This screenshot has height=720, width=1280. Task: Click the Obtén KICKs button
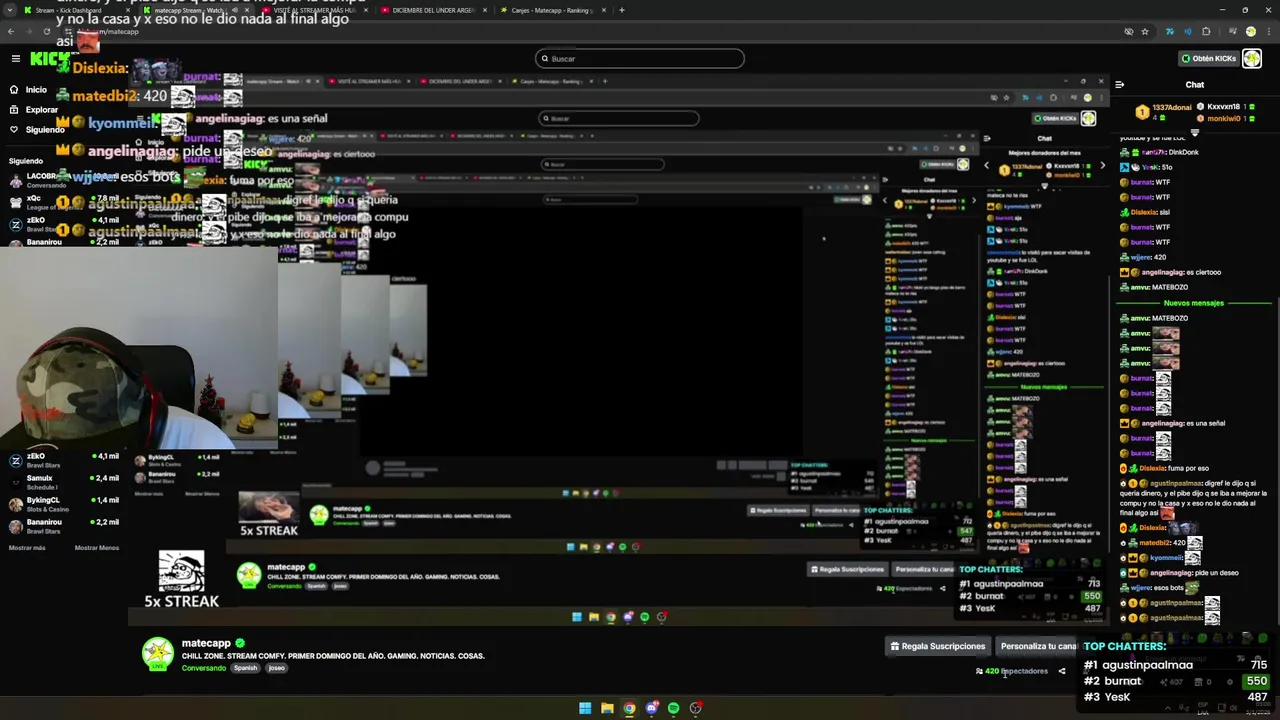pos(1208,58)
